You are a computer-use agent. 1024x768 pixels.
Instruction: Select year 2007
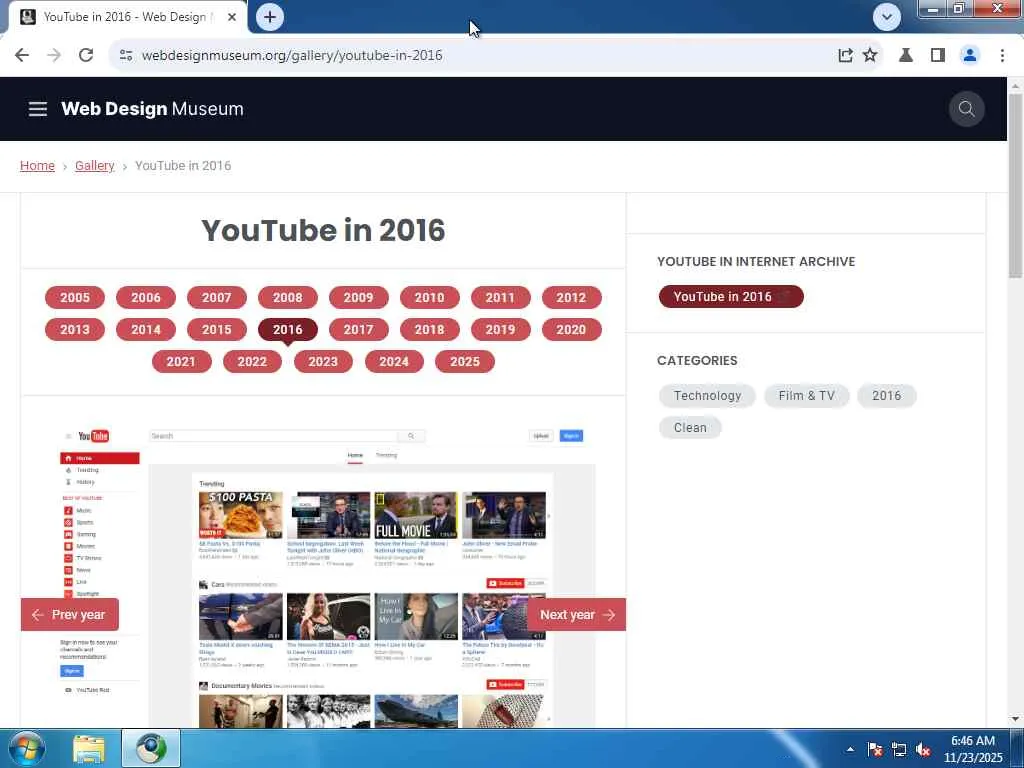pos(217,298)
